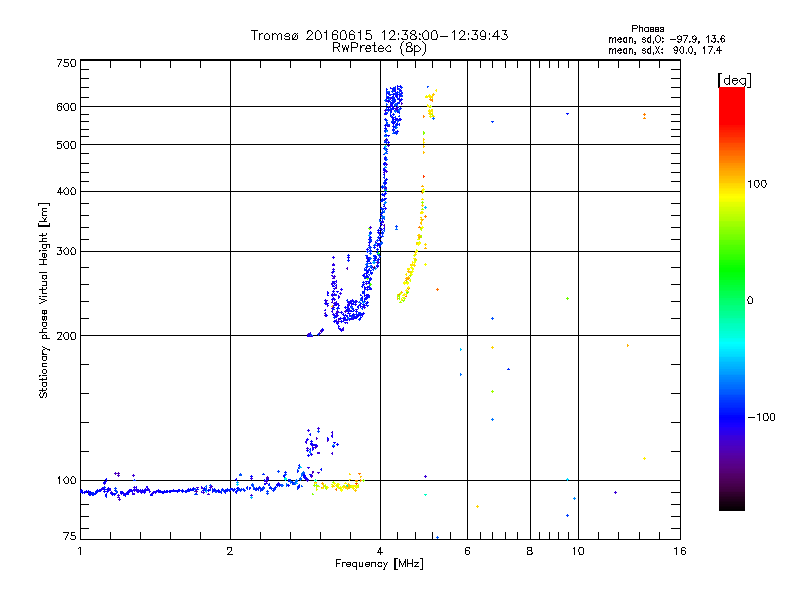Image resolution: width=800 pixels, height=600 pixels.
Task: Click the y-axis tick label '200'
Action: (x=66, y=336)
